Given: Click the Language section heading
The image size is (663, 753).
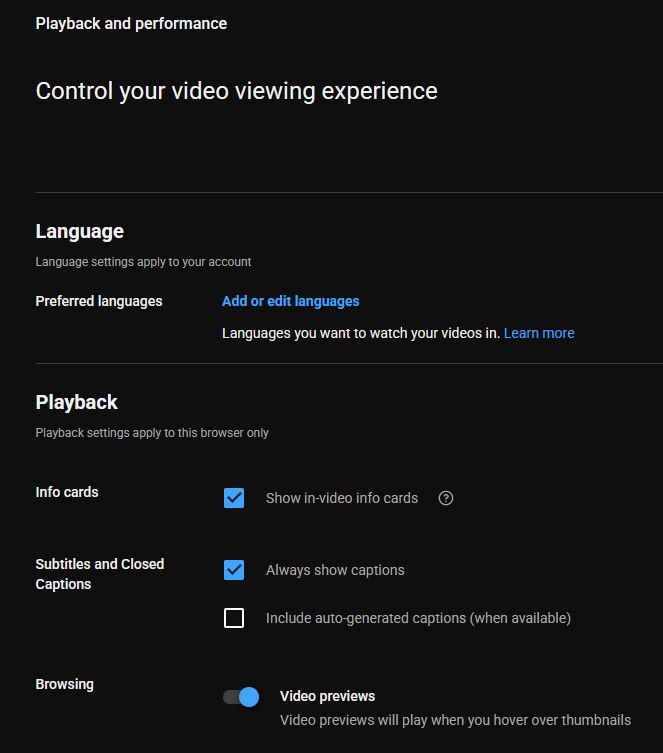Looking at the screenshot, I should pos(80,231).
